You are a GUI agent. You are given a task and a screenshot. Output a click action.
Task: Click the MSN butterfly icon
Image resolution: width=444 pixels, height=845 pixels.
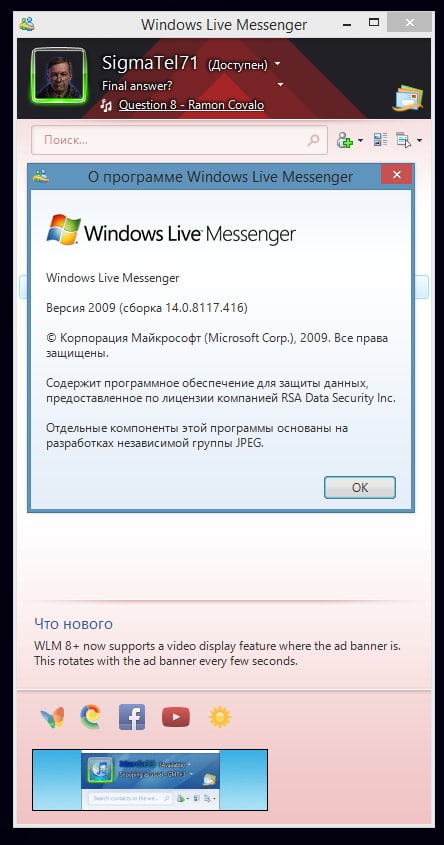point(52,717)
